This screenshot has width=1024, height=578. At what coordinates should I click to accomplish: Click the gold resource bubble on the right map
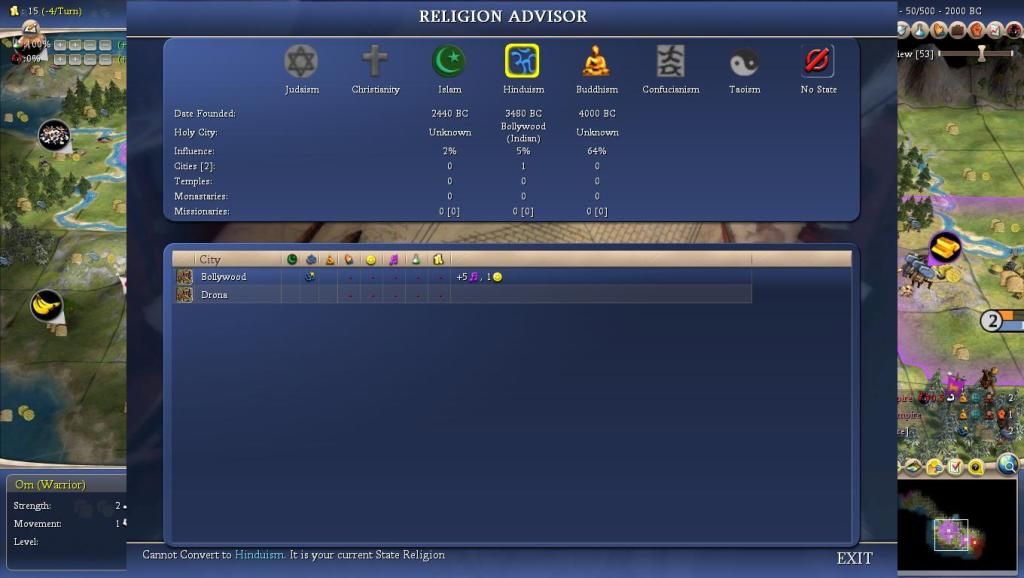pos(945,248)
